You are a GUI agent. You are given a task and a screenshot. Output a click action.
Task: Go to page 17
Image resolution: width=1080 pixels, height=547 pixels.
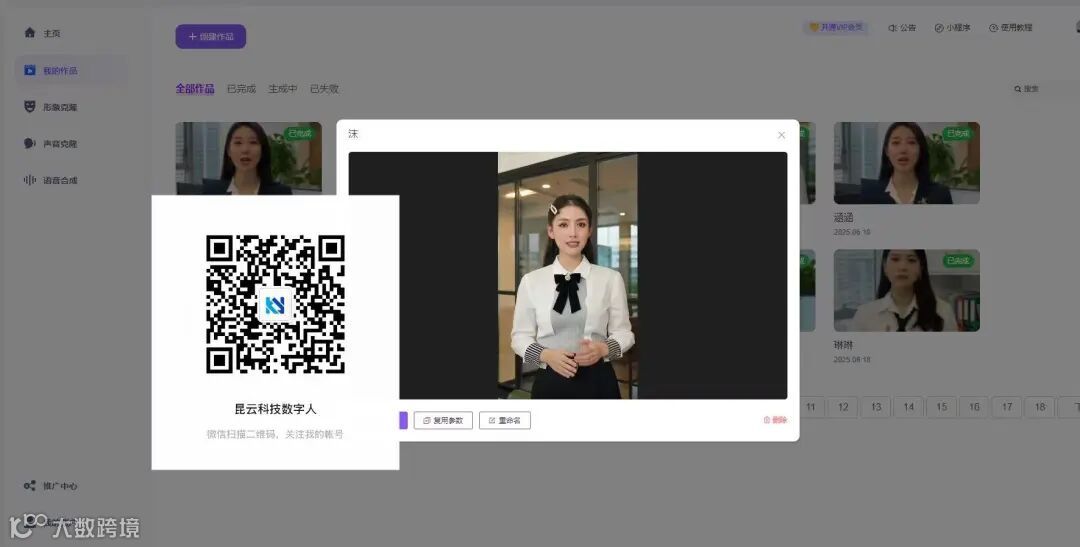[1007, 407]
